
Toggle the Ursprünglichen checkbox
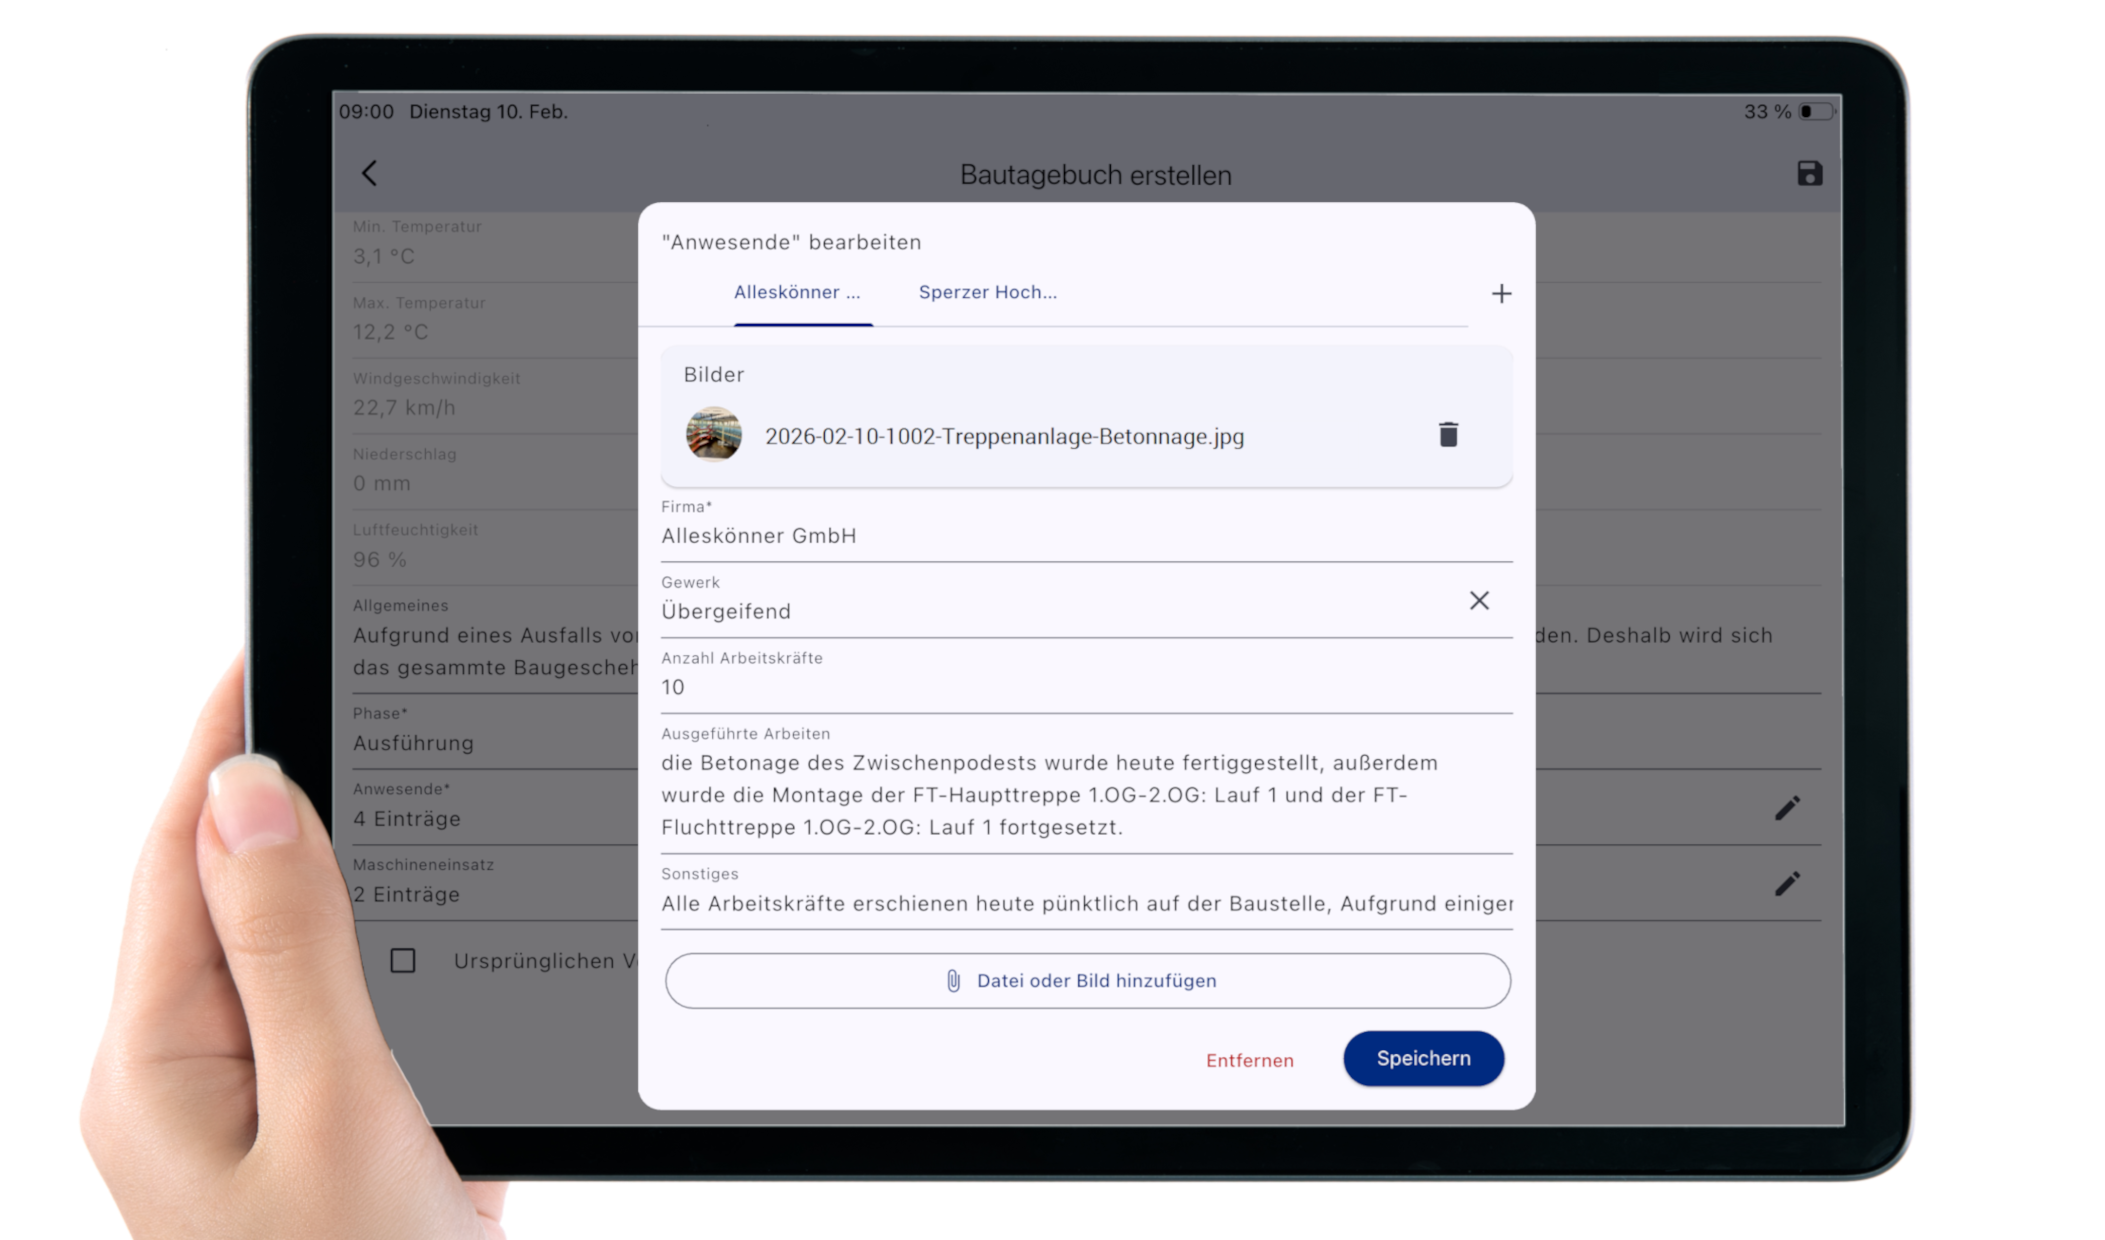(403, 961)
